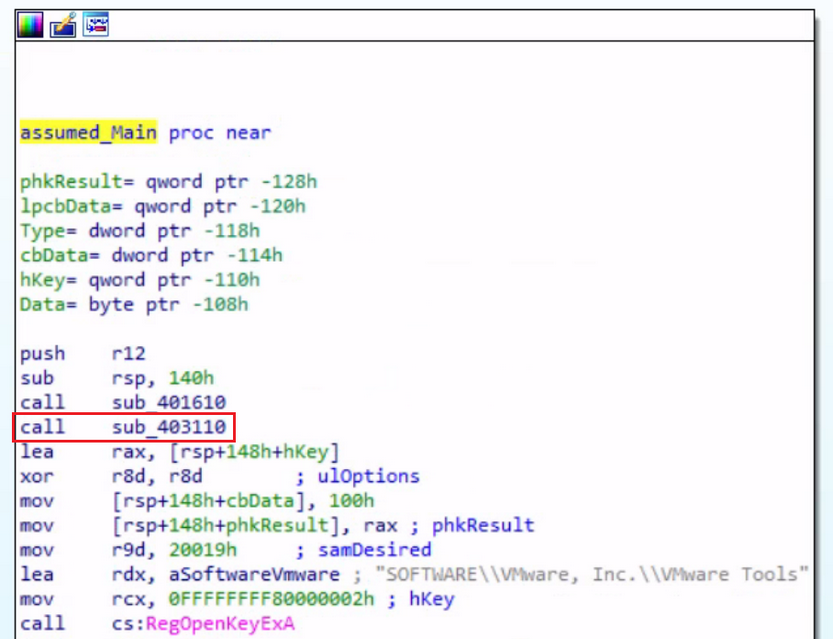Click the node color palette icon
Screen dimensions: 833x639
pos(30,25)
